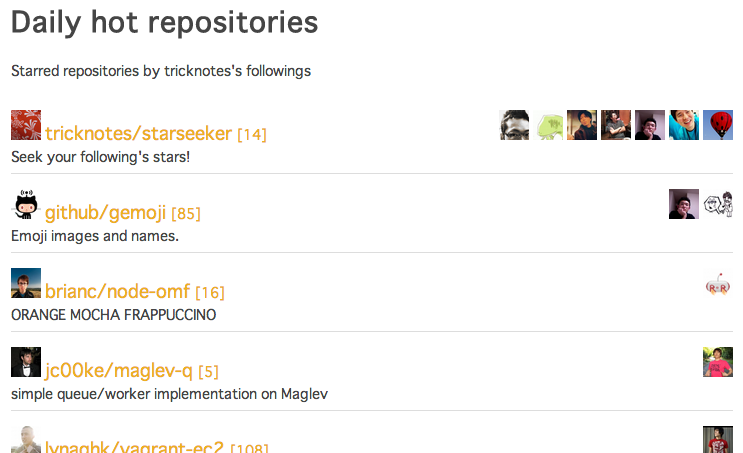Click the stargazer avatar on vagrant-ec2 row
Image resolution: width=743 pixels, height=453 pixels.
718,440
